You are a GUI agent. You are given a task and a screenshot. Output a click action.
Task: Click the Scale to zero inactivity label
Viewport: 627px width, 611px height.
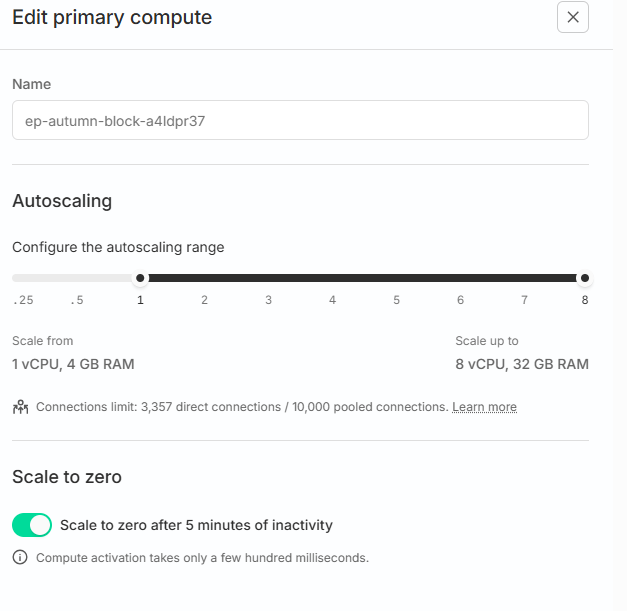[x=196, y=525]
